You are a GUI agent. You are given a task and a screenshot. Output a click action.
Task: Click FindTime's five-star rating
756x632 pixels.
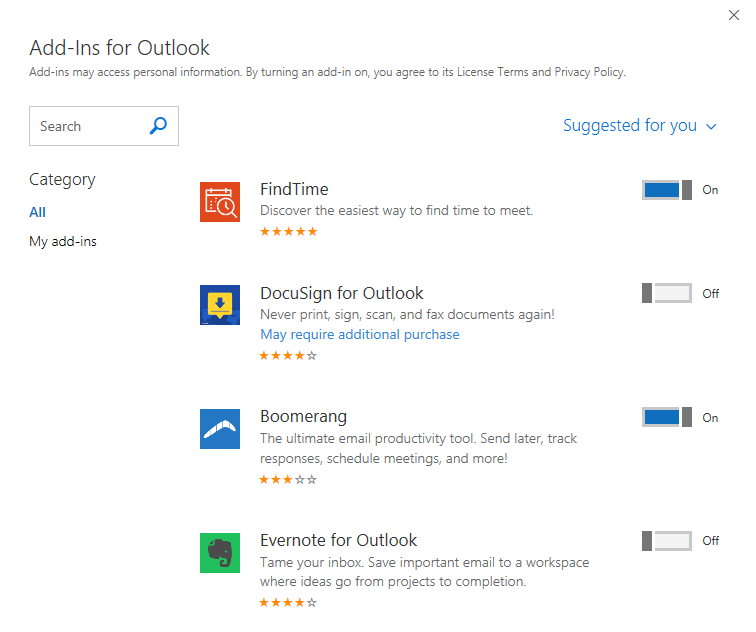click(x=288, y=231)
